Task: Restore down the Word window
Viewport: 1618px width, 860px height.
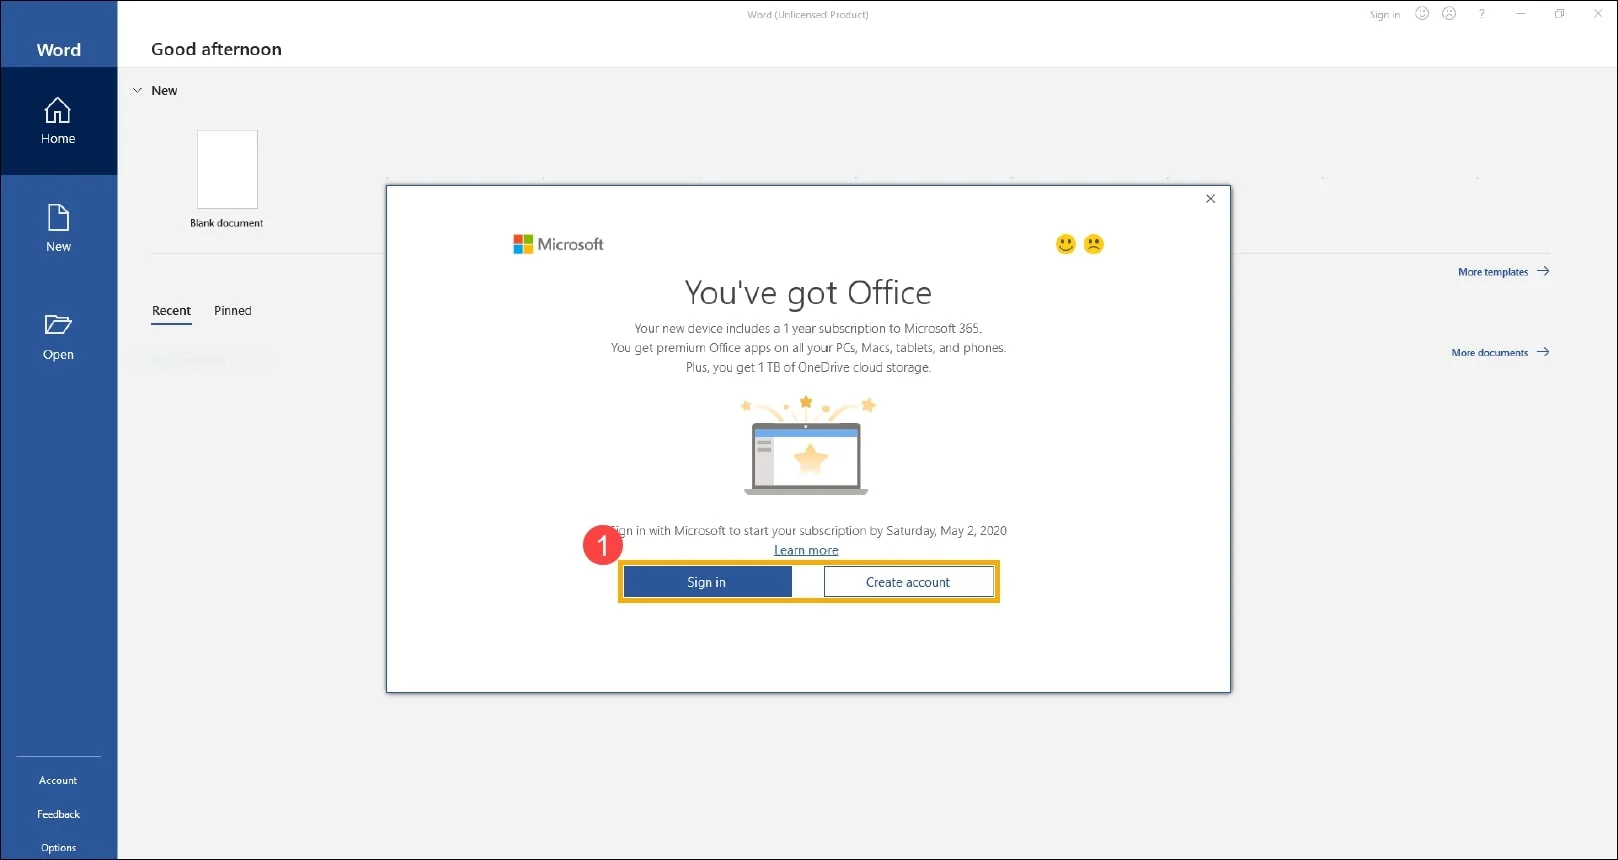Action: click(1559, 14)
